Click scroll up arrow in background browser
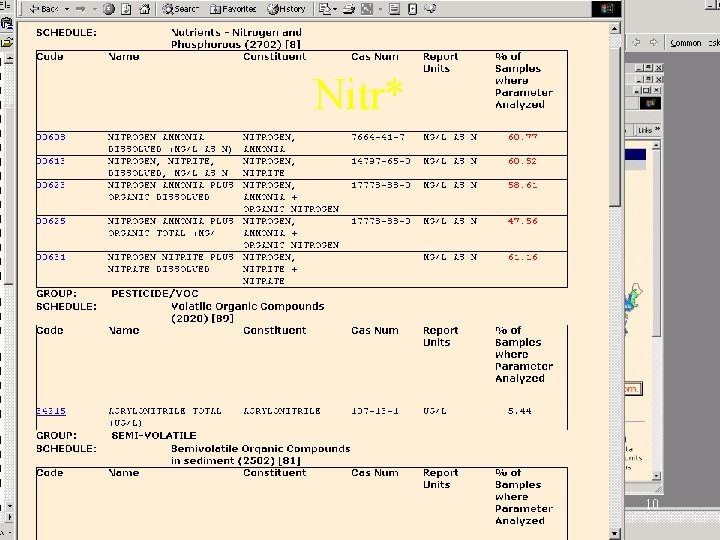The width and height of the screenshot is (720, 540). (657, 145)
